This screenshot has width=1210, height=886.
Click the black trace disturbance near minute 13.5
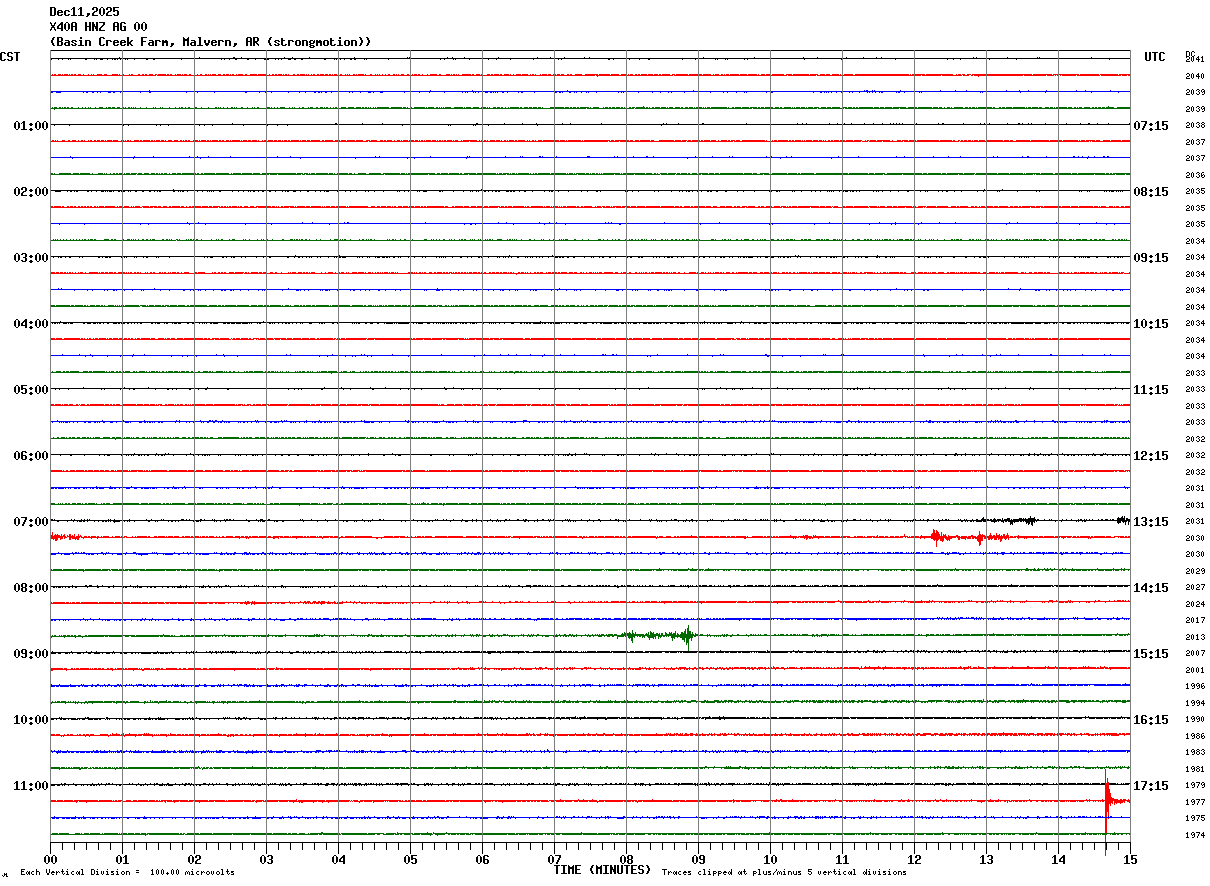pos(1008,520)
